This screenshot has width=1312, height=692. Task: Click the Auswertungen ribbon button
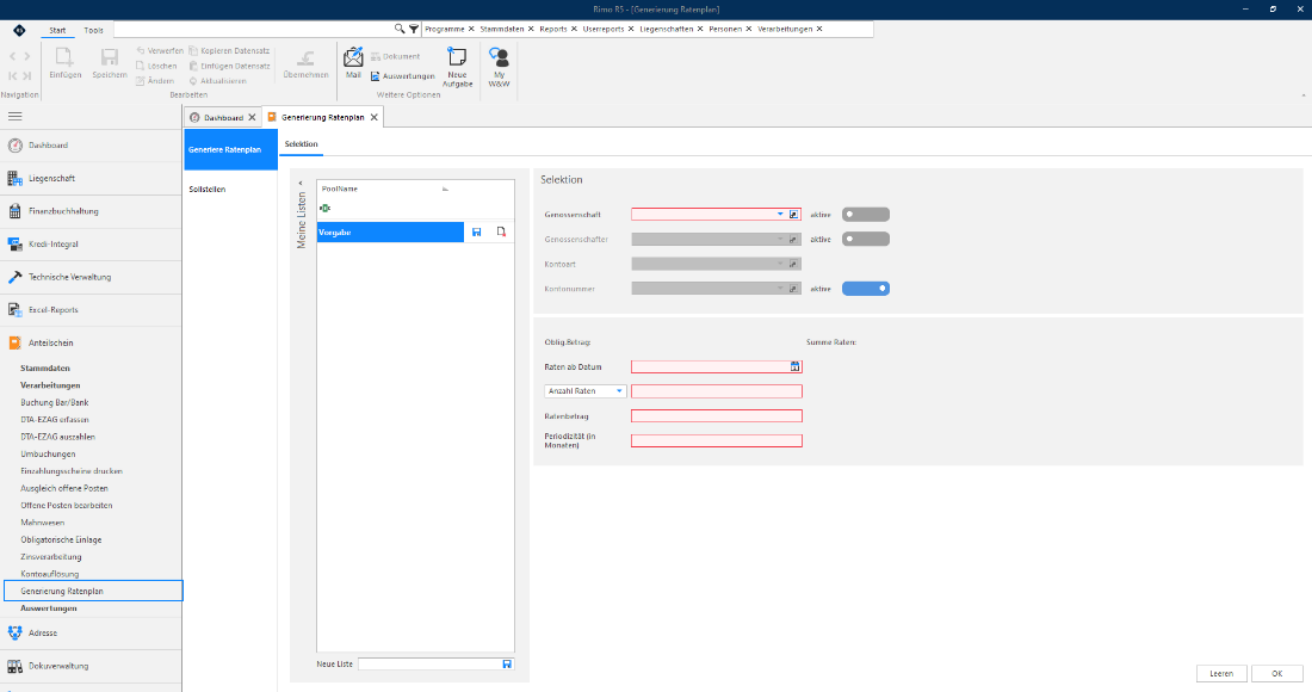tap(403, 76)
